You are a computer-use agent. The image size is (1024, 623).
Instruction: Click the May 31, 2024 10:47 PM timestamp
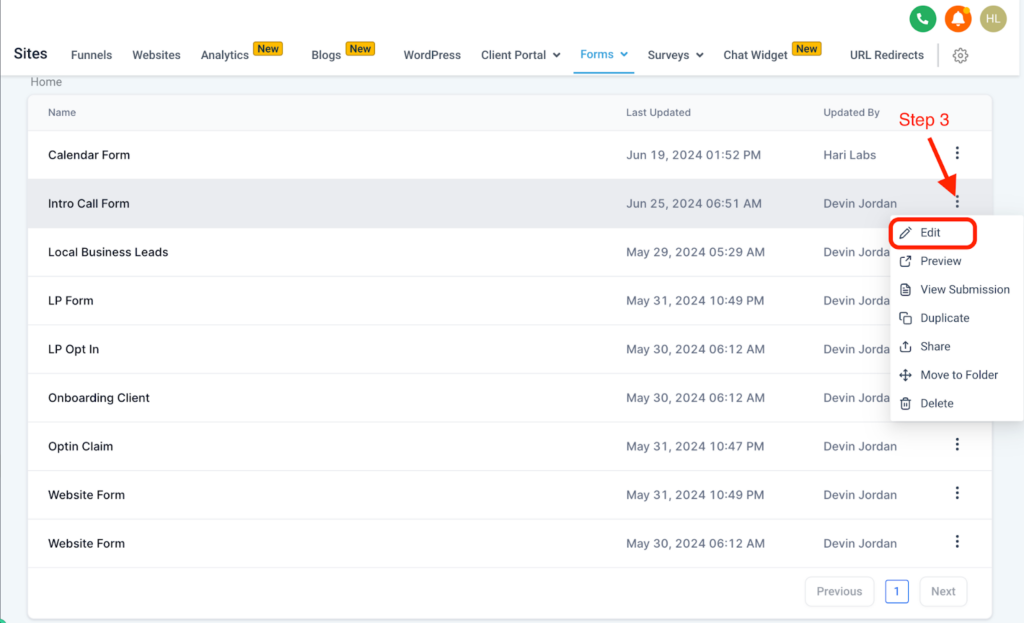pos(695,446)
